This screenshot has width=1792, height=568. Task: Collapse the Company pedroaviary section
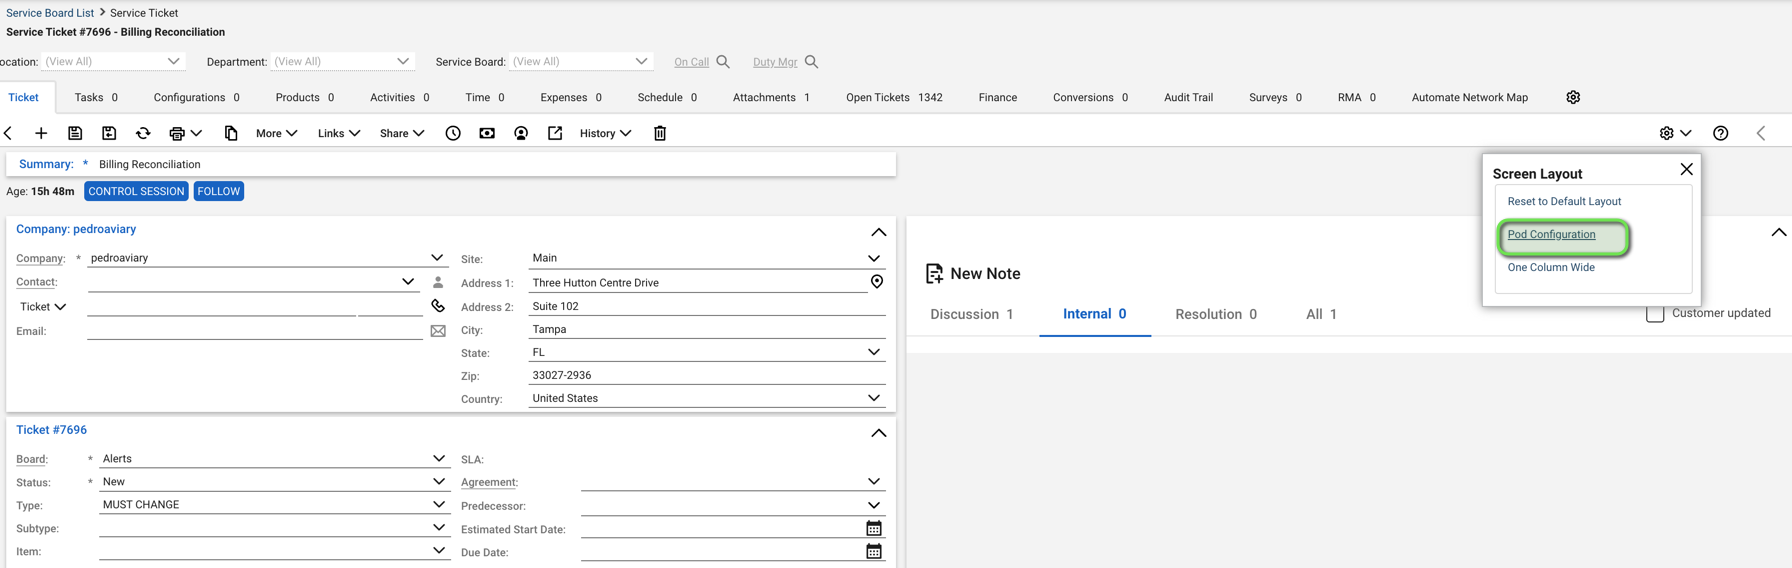coord(878,232)
